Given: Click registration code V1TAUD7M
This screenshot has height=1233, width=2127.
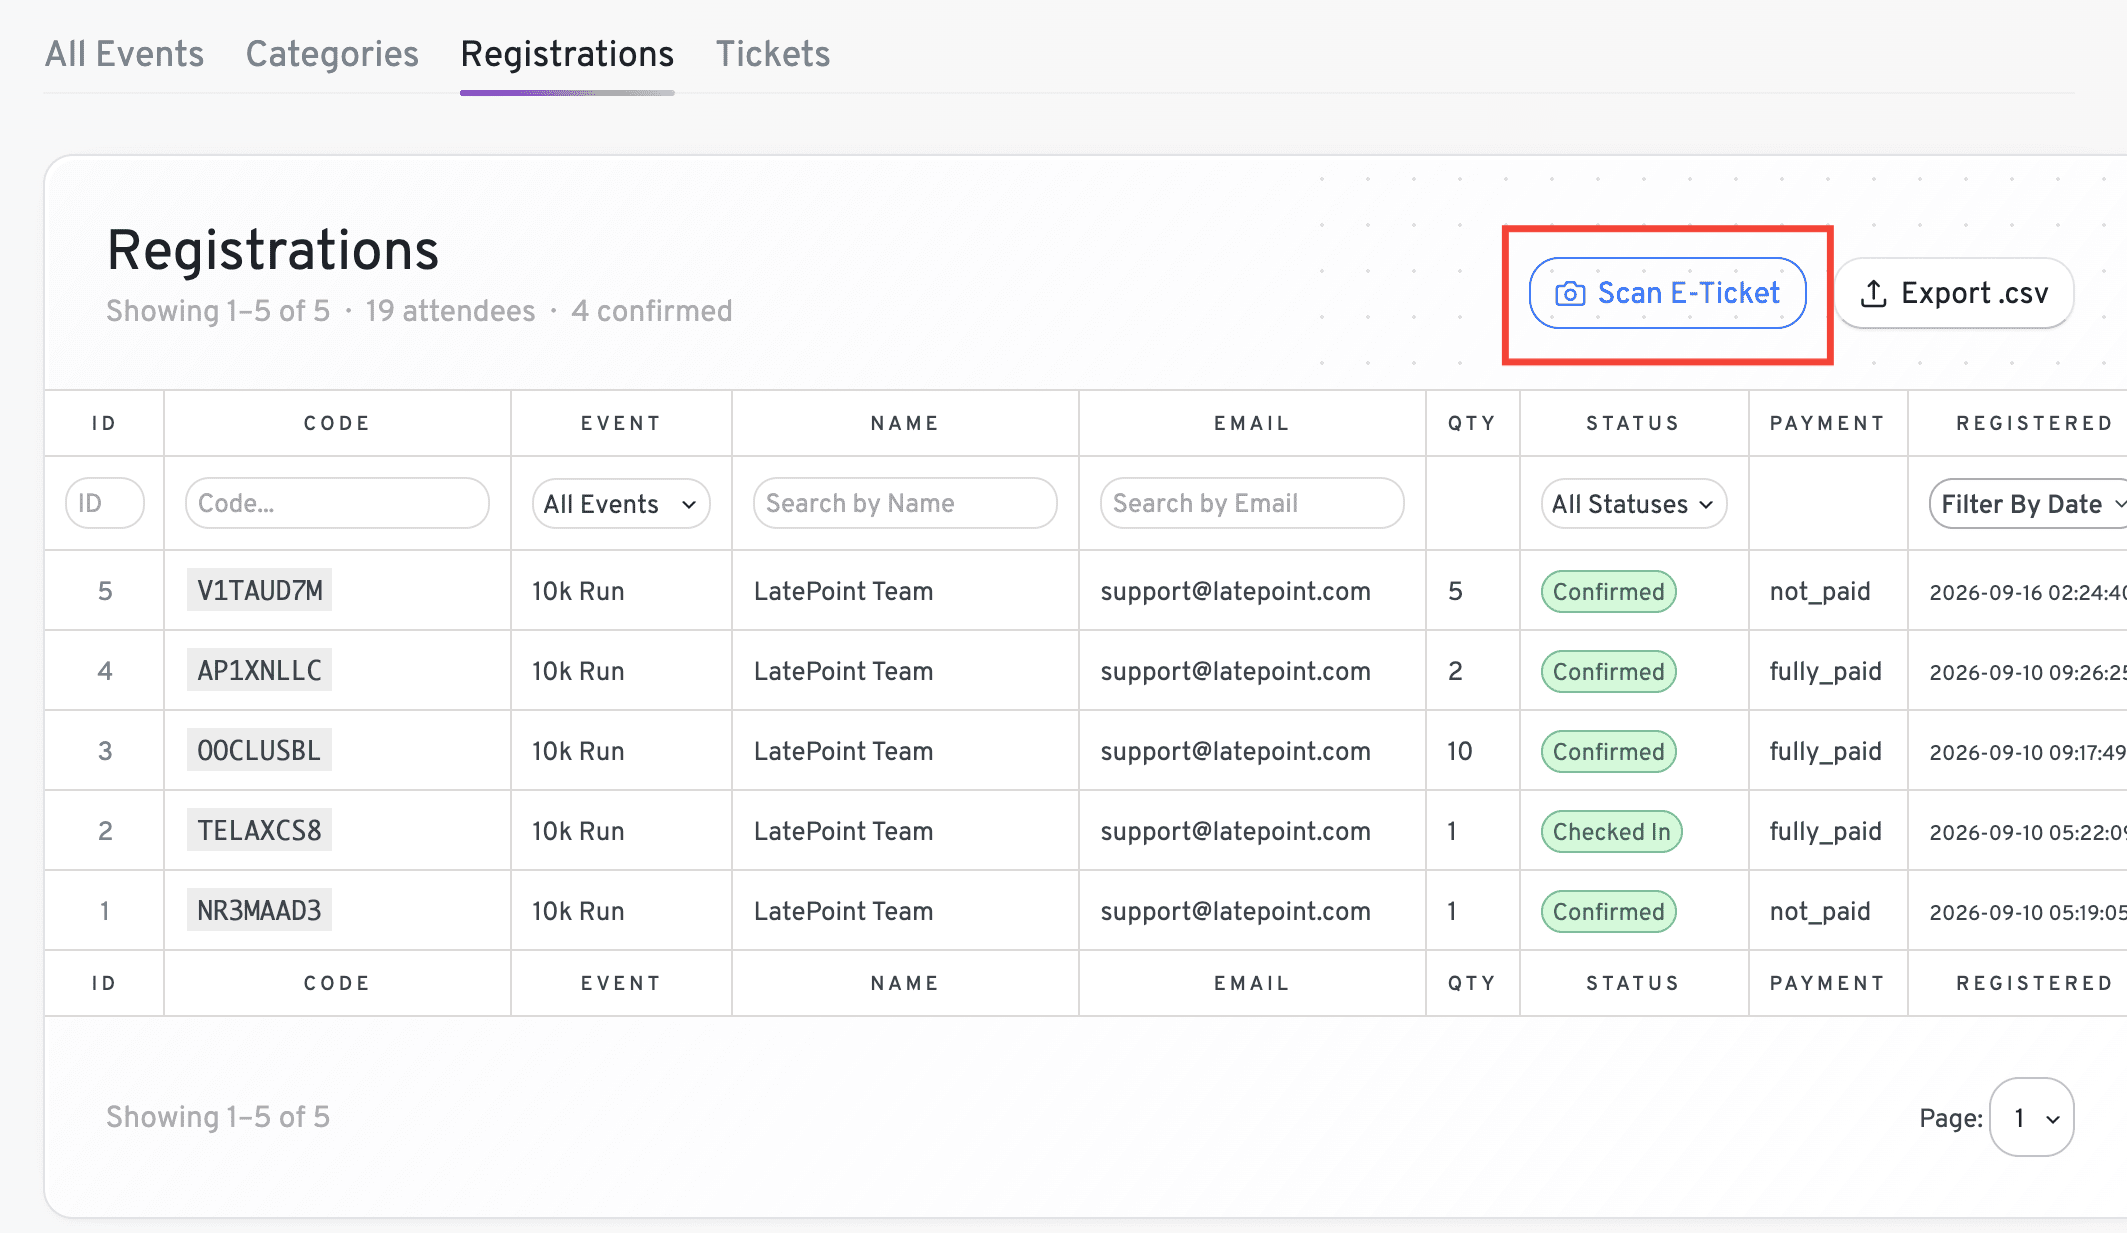Looking at the screenshot, I should point(259,590).
